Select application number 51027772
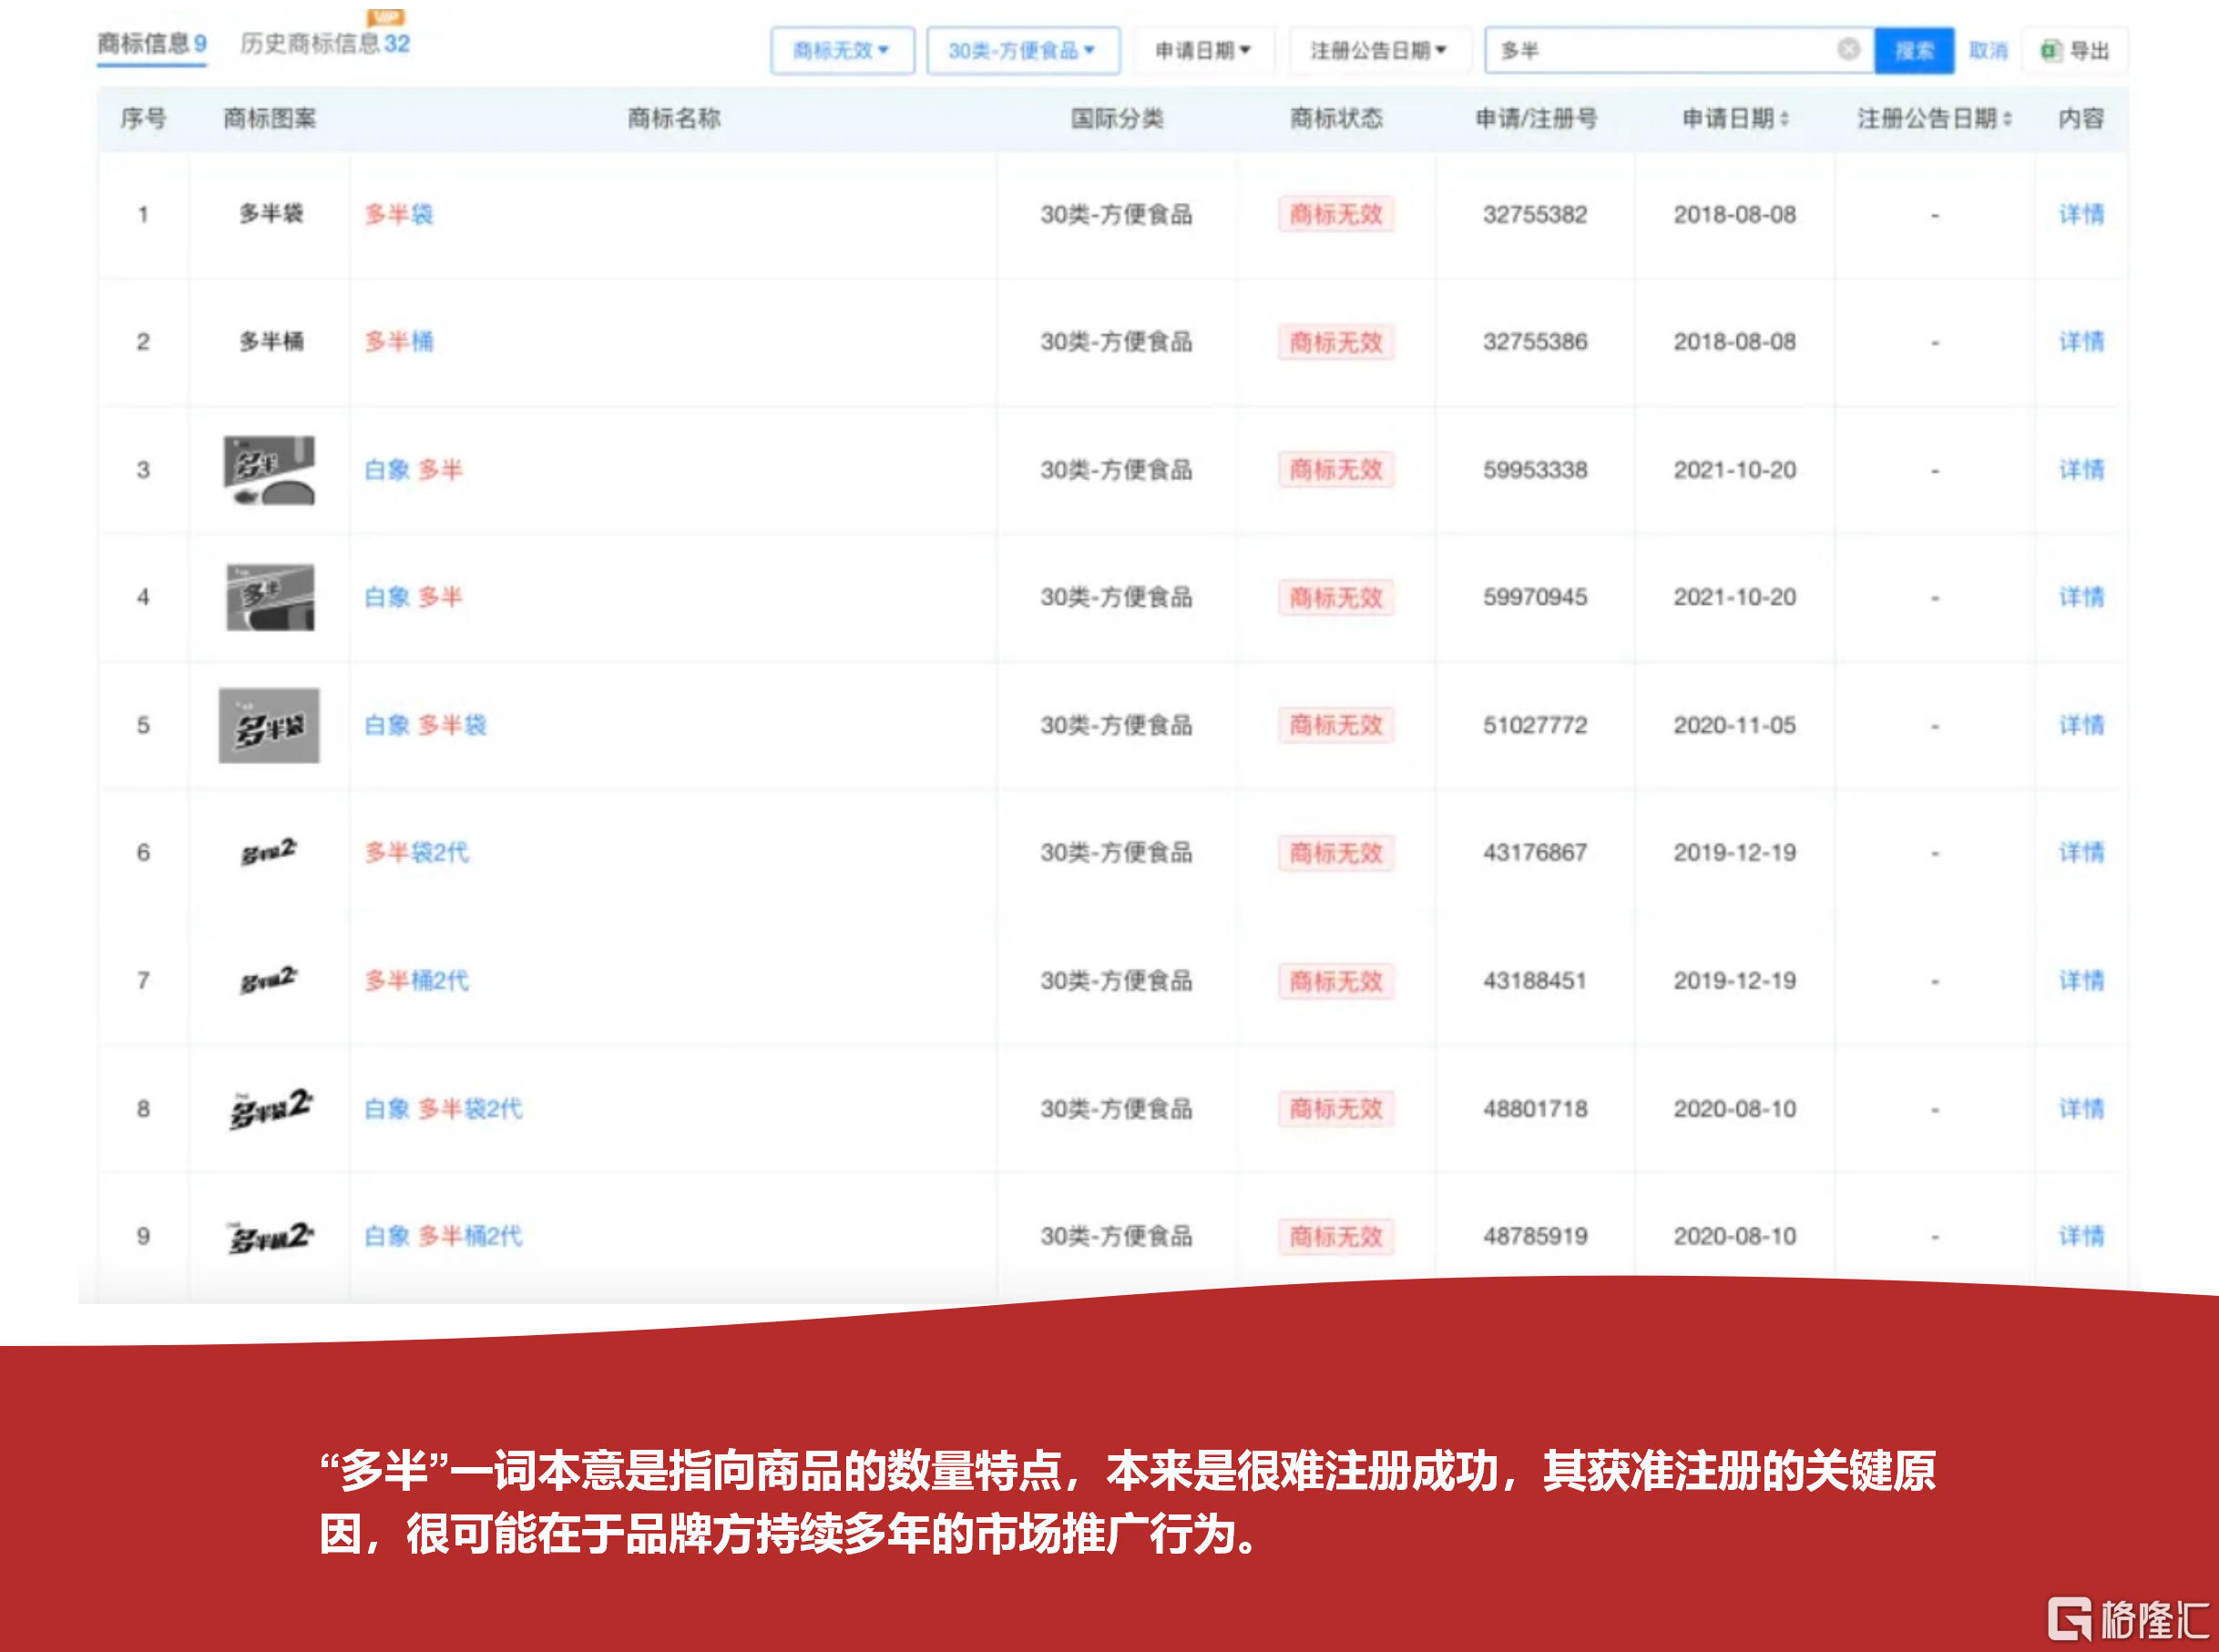 1535,725
